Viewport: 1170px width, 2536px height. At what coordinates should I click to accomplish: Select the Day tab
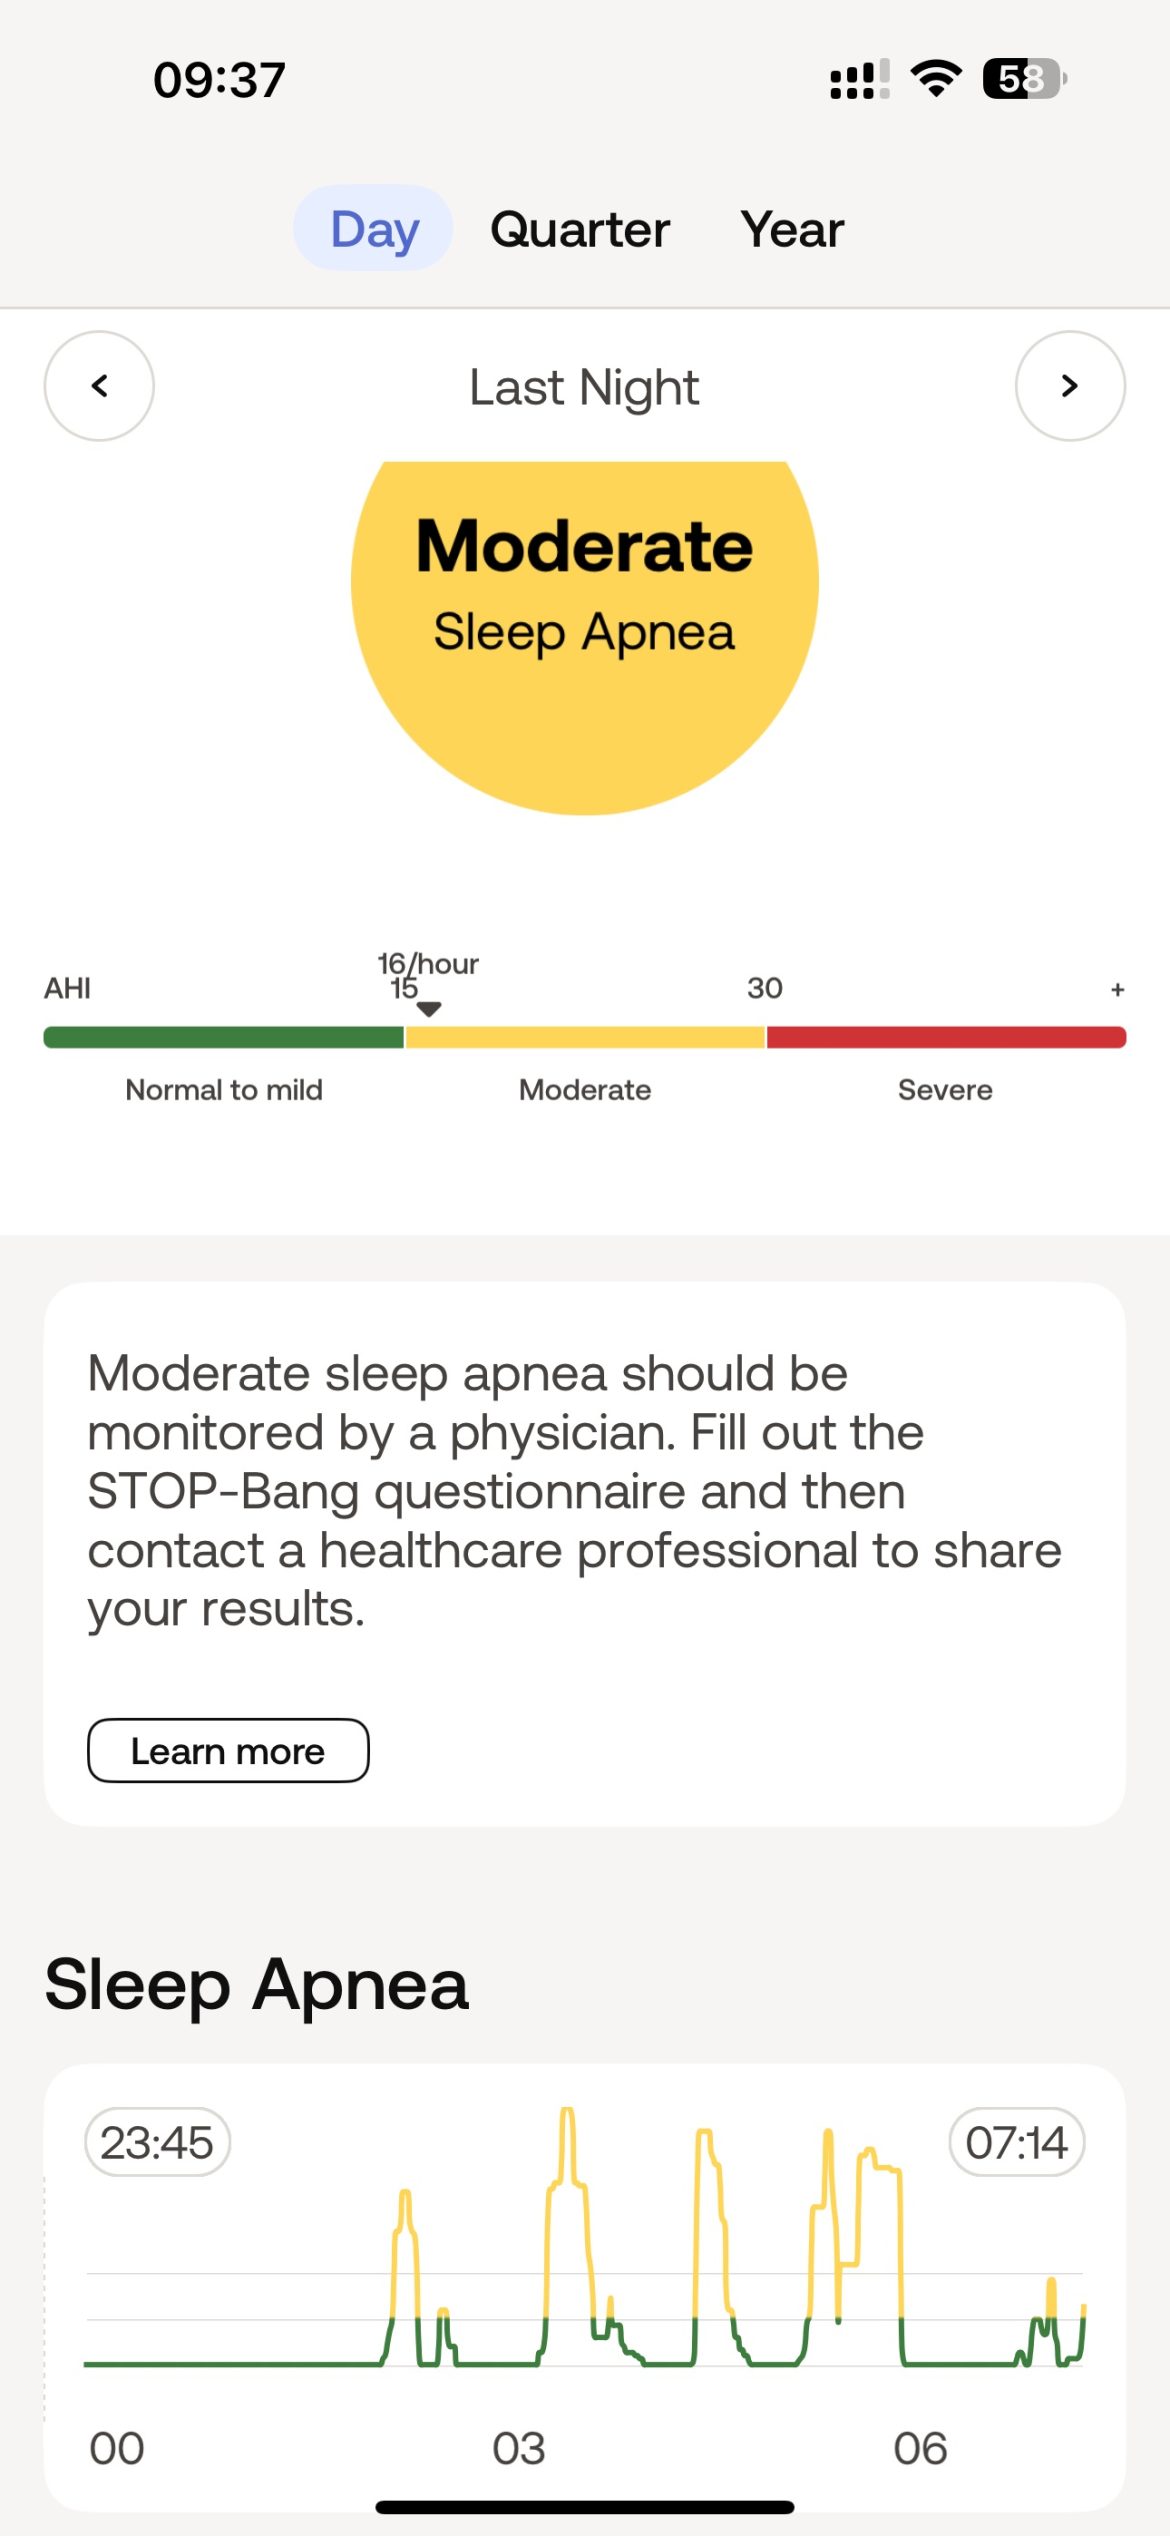pyautogui.click(x=374, y=229)
